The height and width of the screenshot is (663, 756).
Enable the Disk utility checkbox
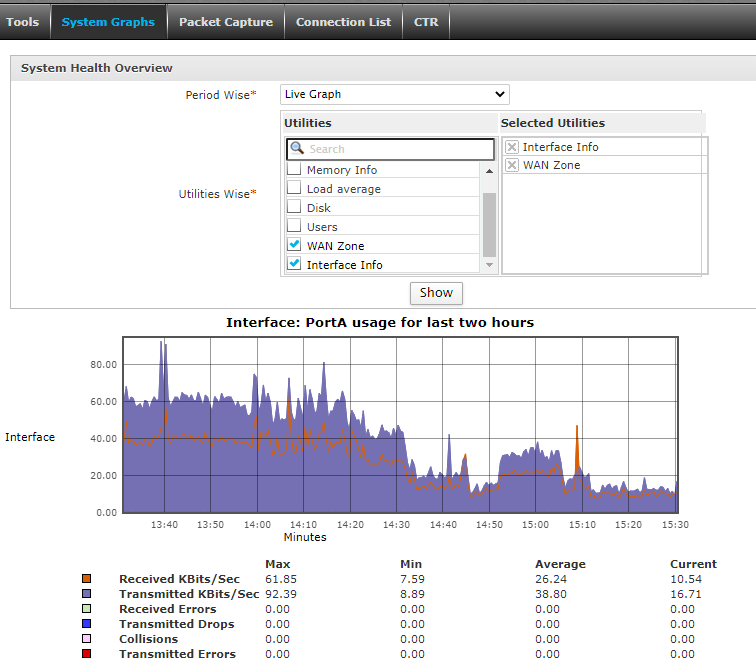tap(294, 207)
